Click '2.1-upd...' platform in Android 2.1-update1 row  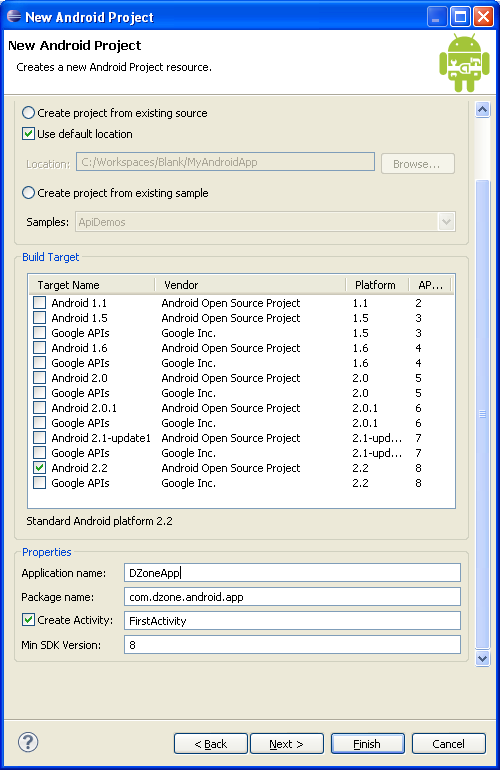click(x=377, y=438)
